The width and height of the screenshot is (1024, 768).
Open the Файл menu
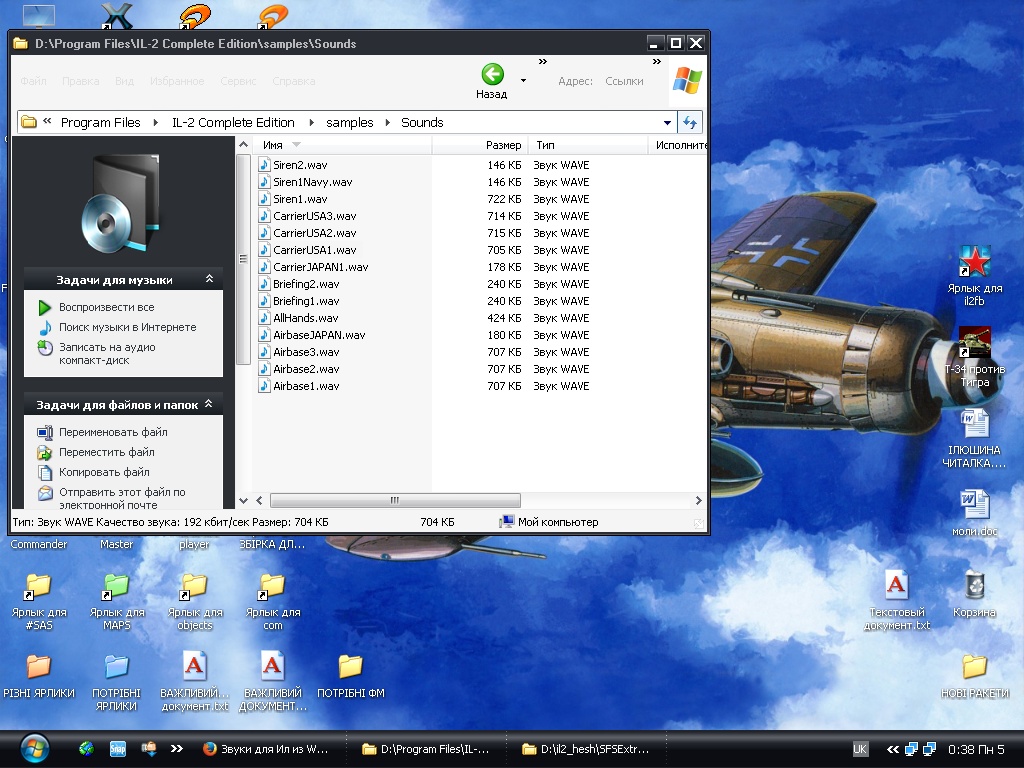pos(33,81)
